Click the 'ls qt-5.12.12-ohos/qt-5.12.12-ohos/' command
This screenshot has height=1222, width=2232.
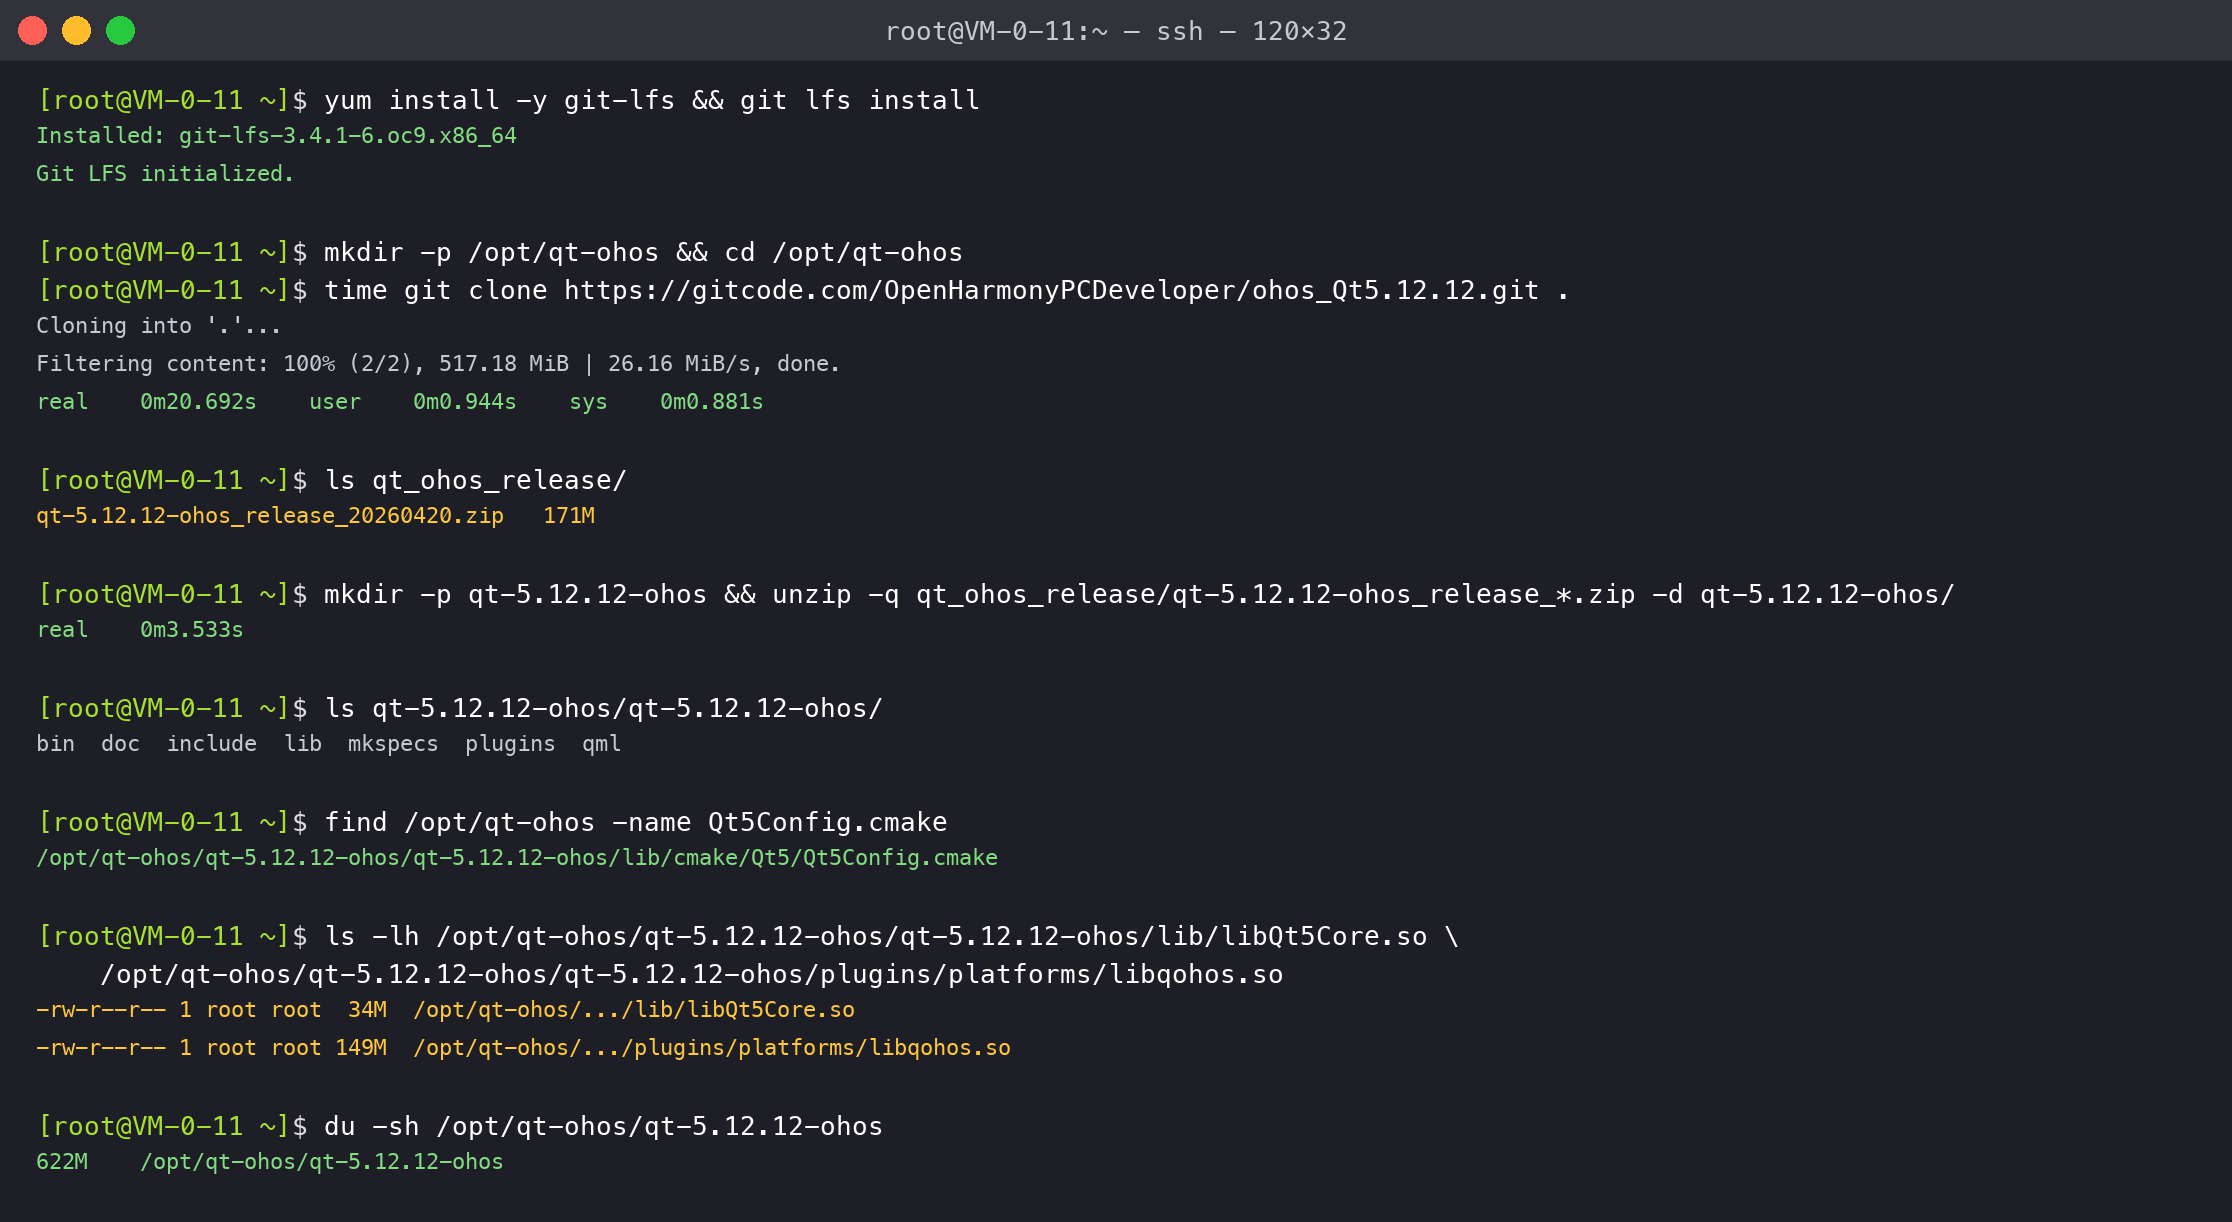pyautogui.click(x=603, y=708)
